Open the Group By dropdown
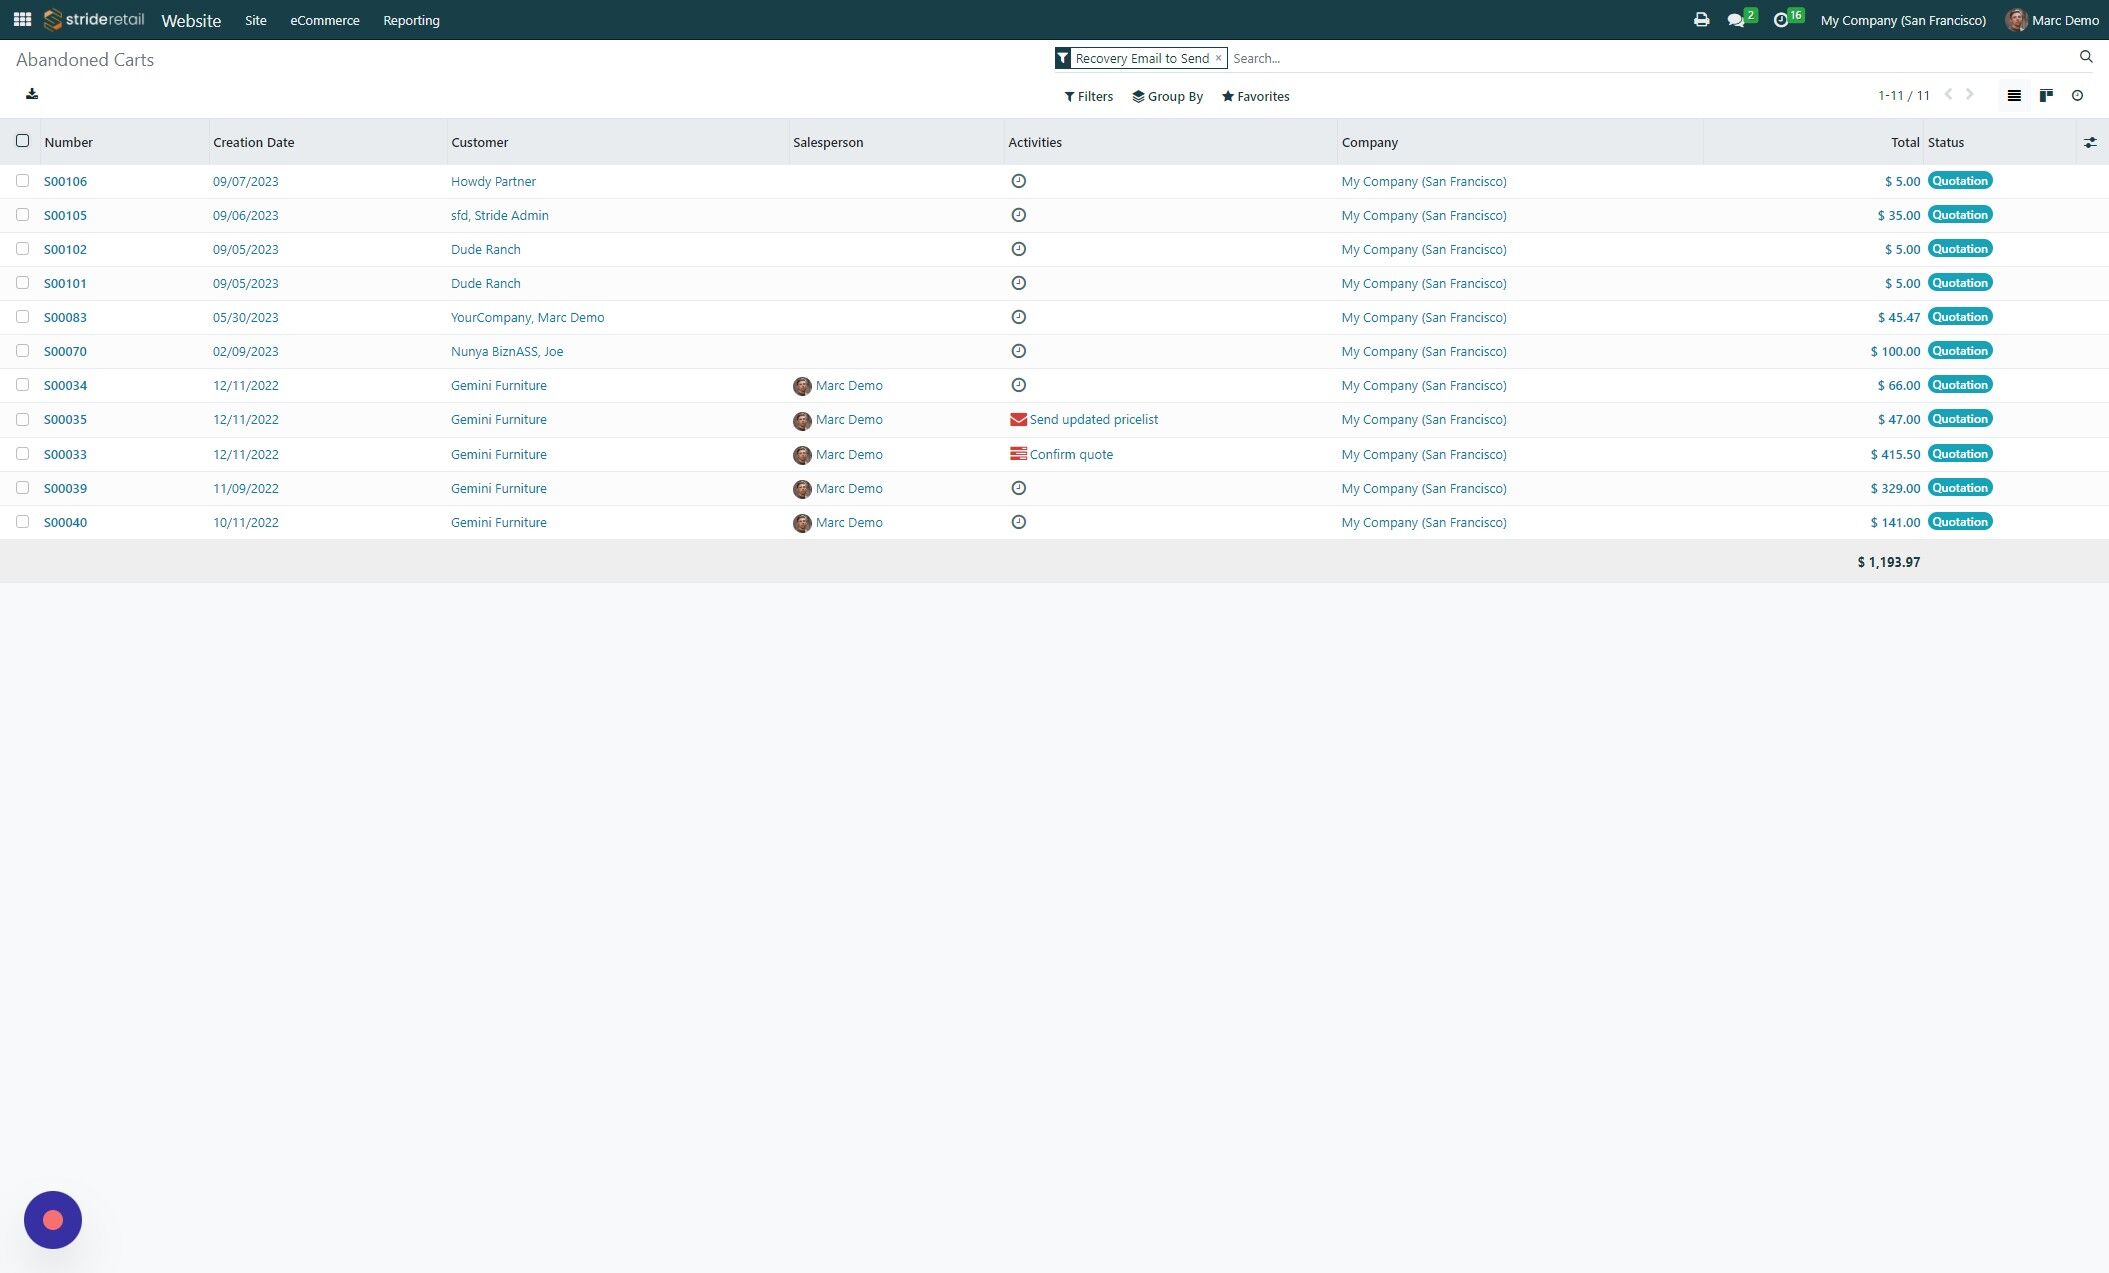Screen dimensions: 2109x1273 point(1167,97)
